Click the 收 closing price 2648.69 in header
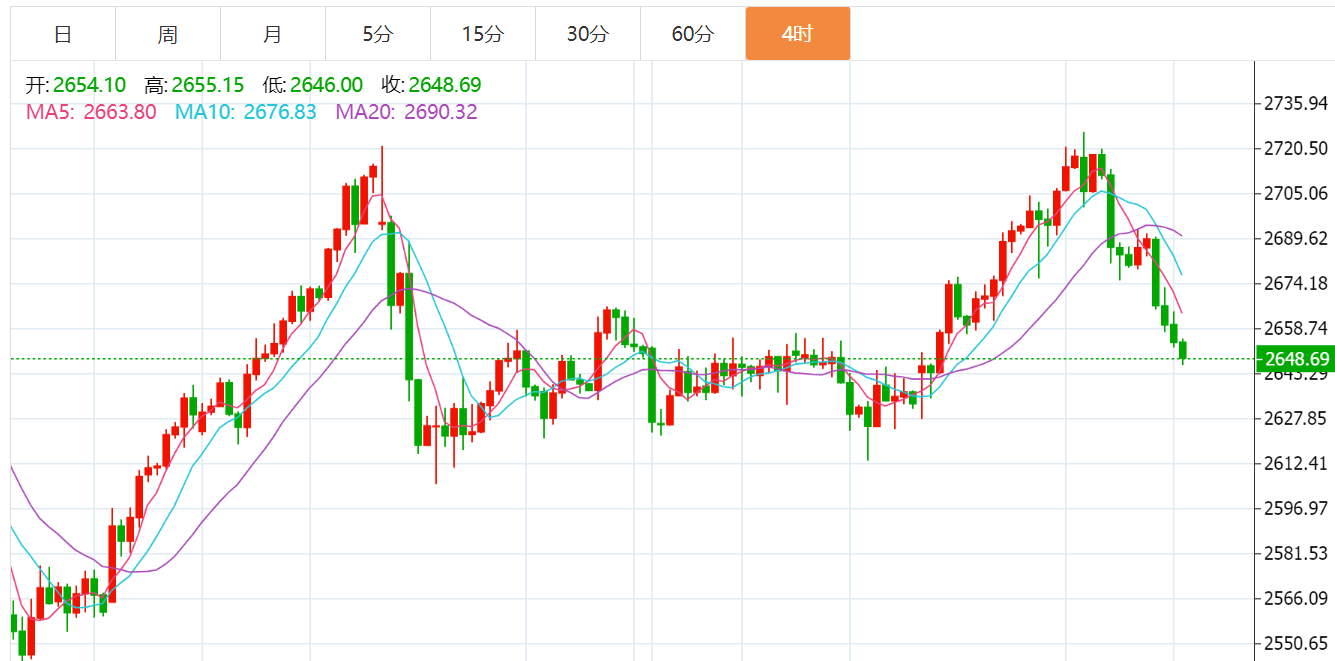 coord(445,85)
